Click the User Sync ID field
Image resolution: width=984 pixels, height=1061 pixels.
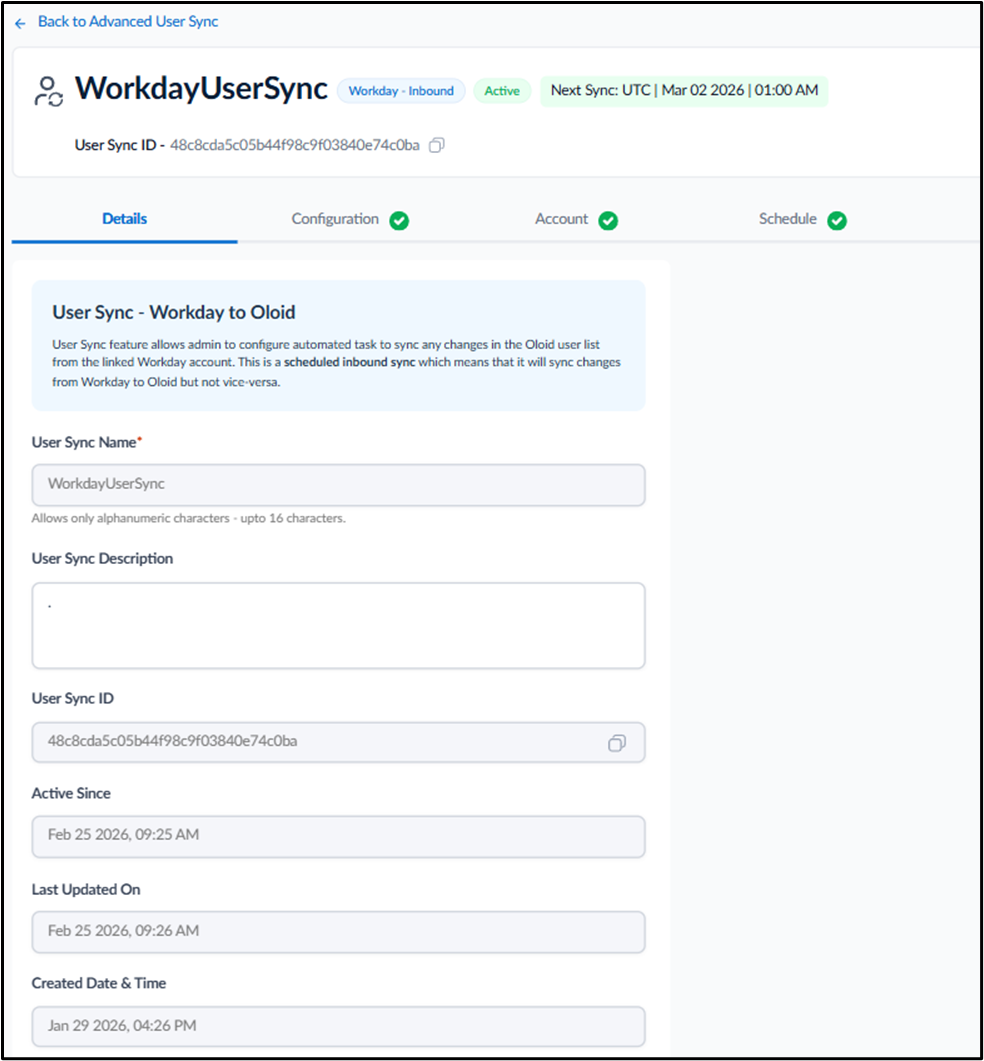pos(338,742)
